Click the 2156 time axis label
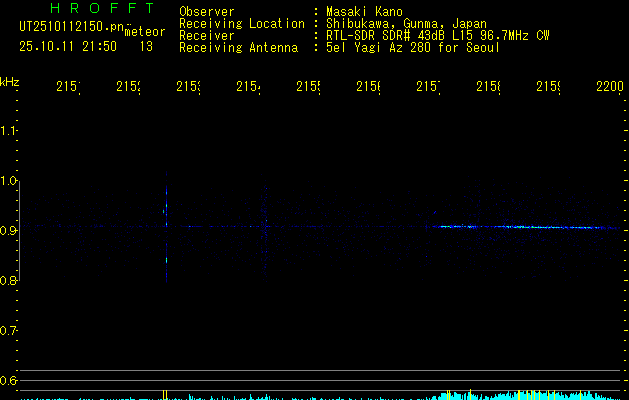 click(368, 86)
